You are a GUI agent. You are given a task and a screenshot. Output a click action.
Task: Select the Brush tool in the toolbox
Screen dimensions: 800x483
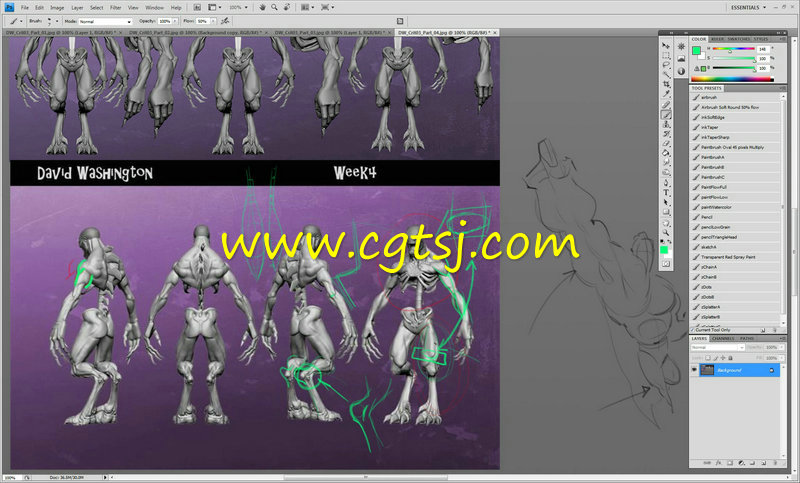(x=666, y=115)
